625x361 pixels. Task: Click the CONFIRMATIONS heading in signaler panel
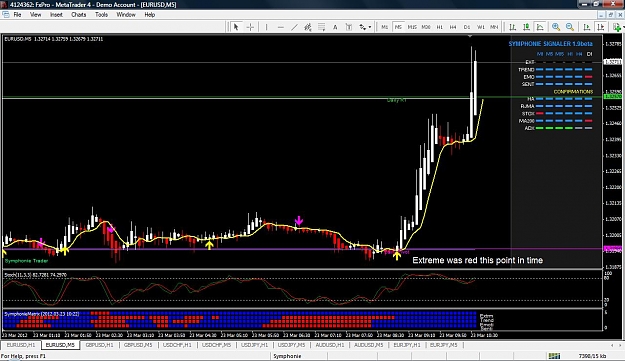click(573, 92)
